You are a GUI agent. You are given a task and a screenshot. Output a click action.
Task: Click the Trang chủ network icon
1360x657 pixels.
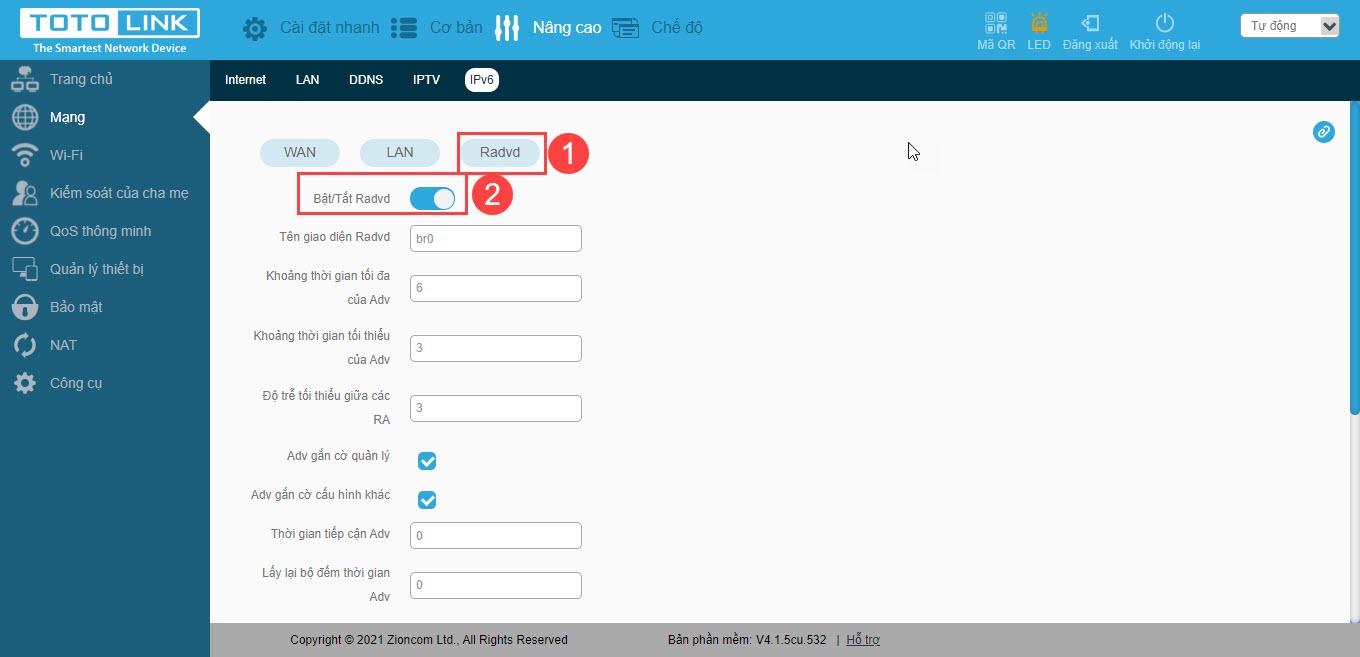tap(25, 79)
